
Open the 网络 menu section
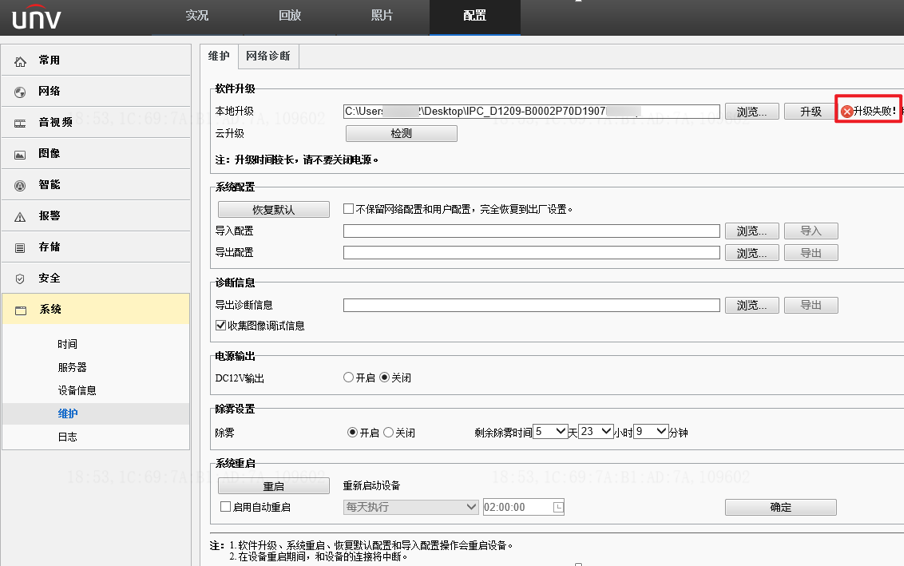coord(96,91)
